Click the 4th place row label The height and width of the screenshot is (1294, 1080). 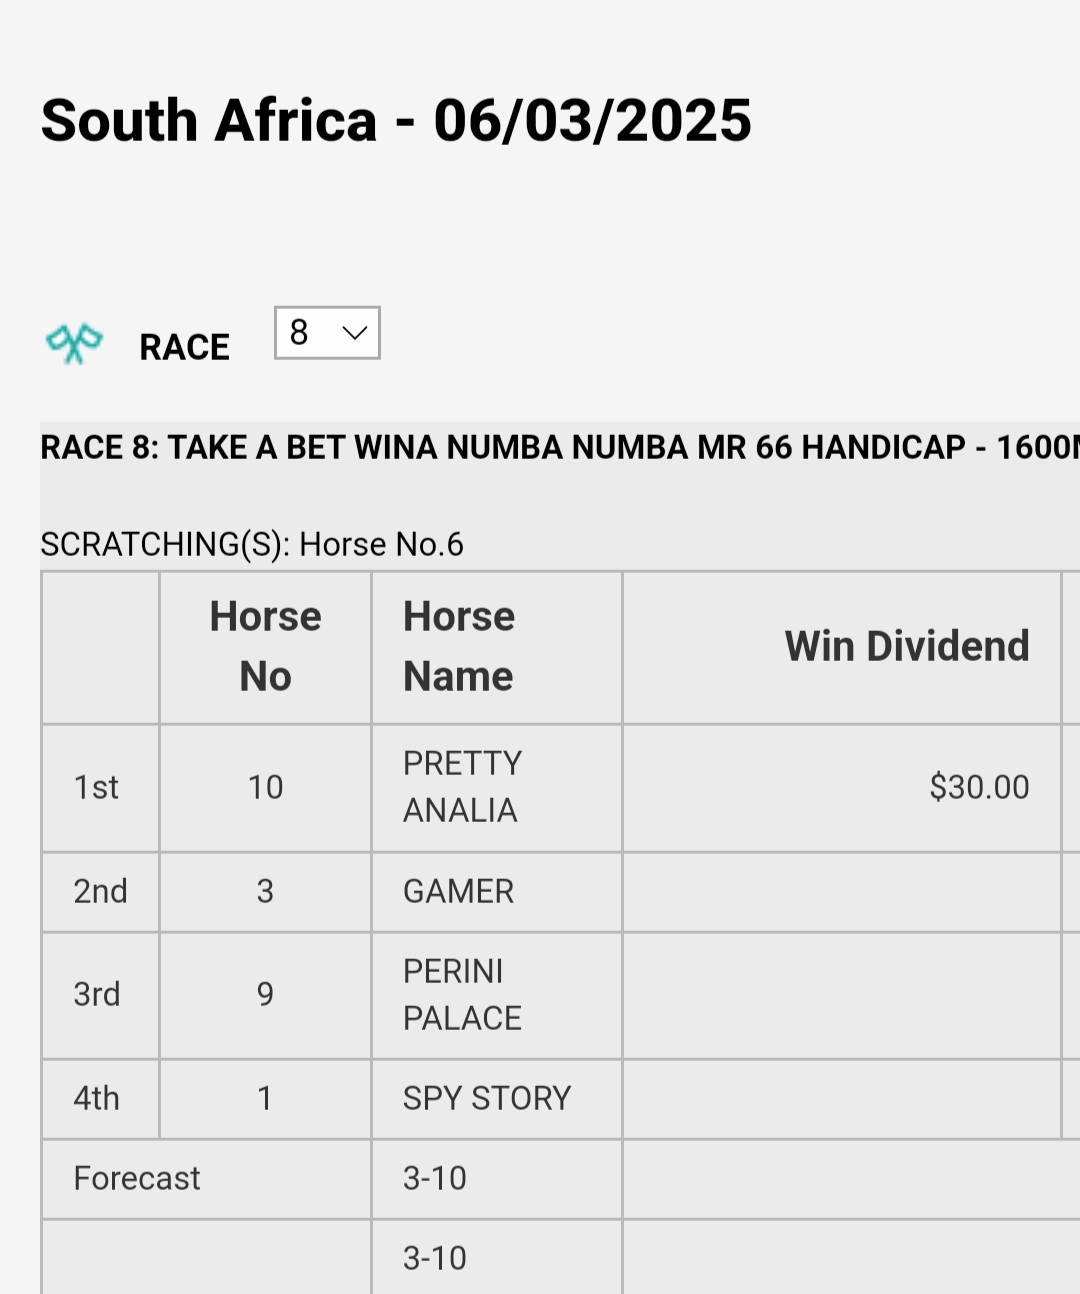coord(96,1098)
